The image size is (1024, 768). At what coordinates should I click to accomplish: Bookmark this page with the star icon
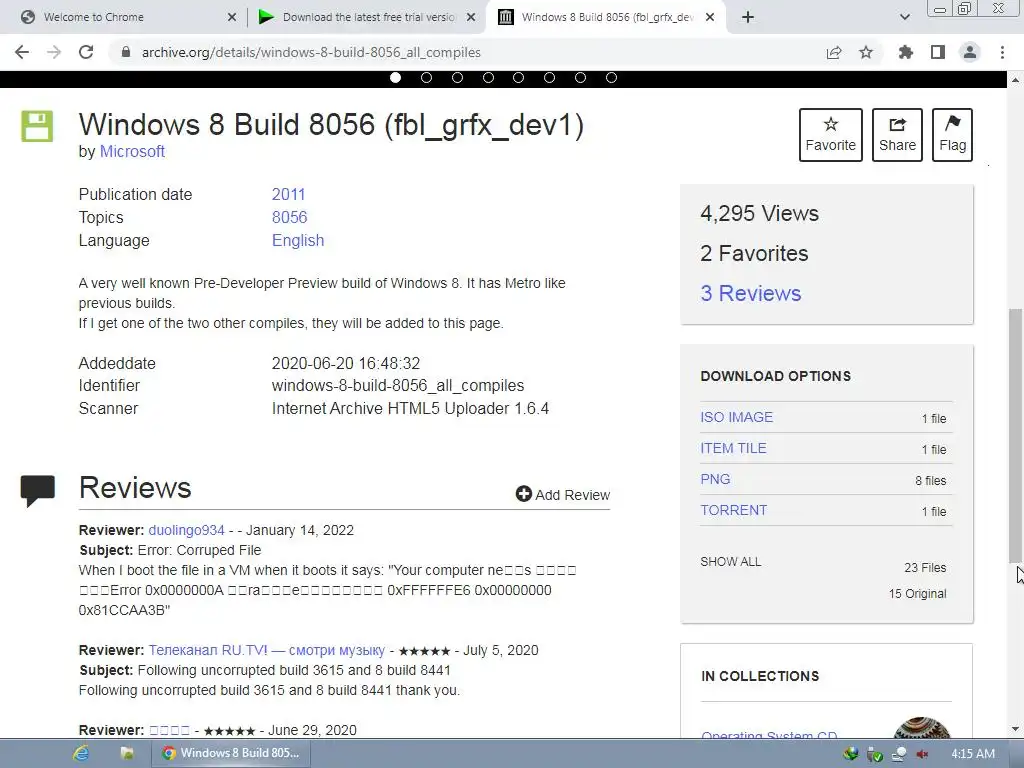click(866, 52)
